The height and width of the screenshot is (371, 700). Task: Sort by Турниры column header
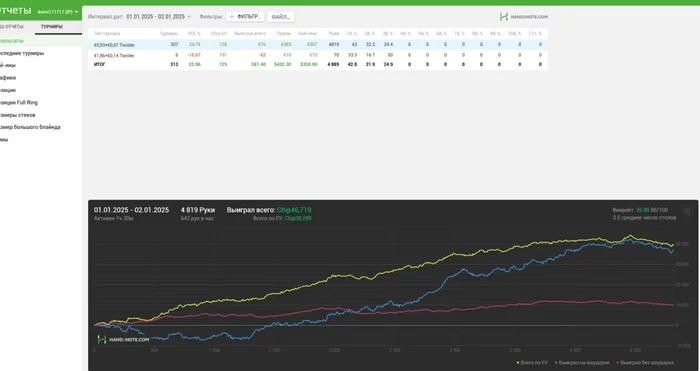tap(169, 33)
